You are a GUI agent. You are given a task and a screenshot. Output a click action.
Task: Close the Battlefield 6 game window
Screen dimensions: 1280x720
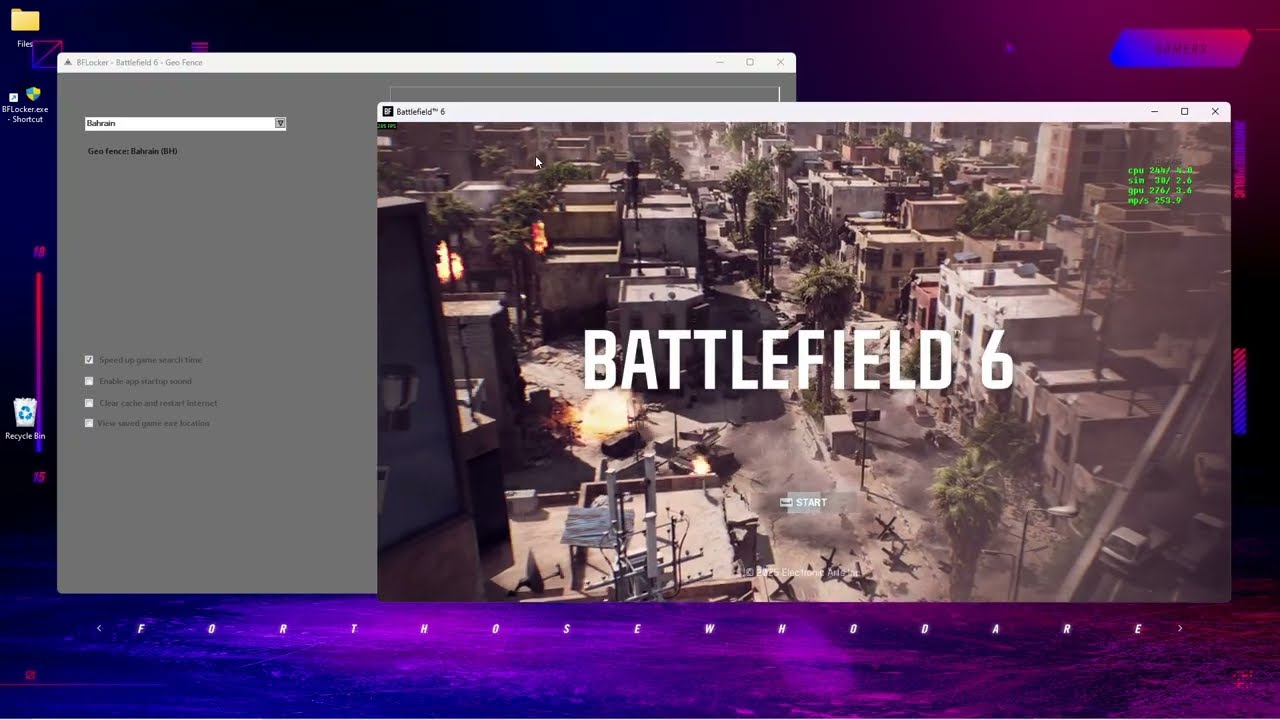(x=1215, y=112)
